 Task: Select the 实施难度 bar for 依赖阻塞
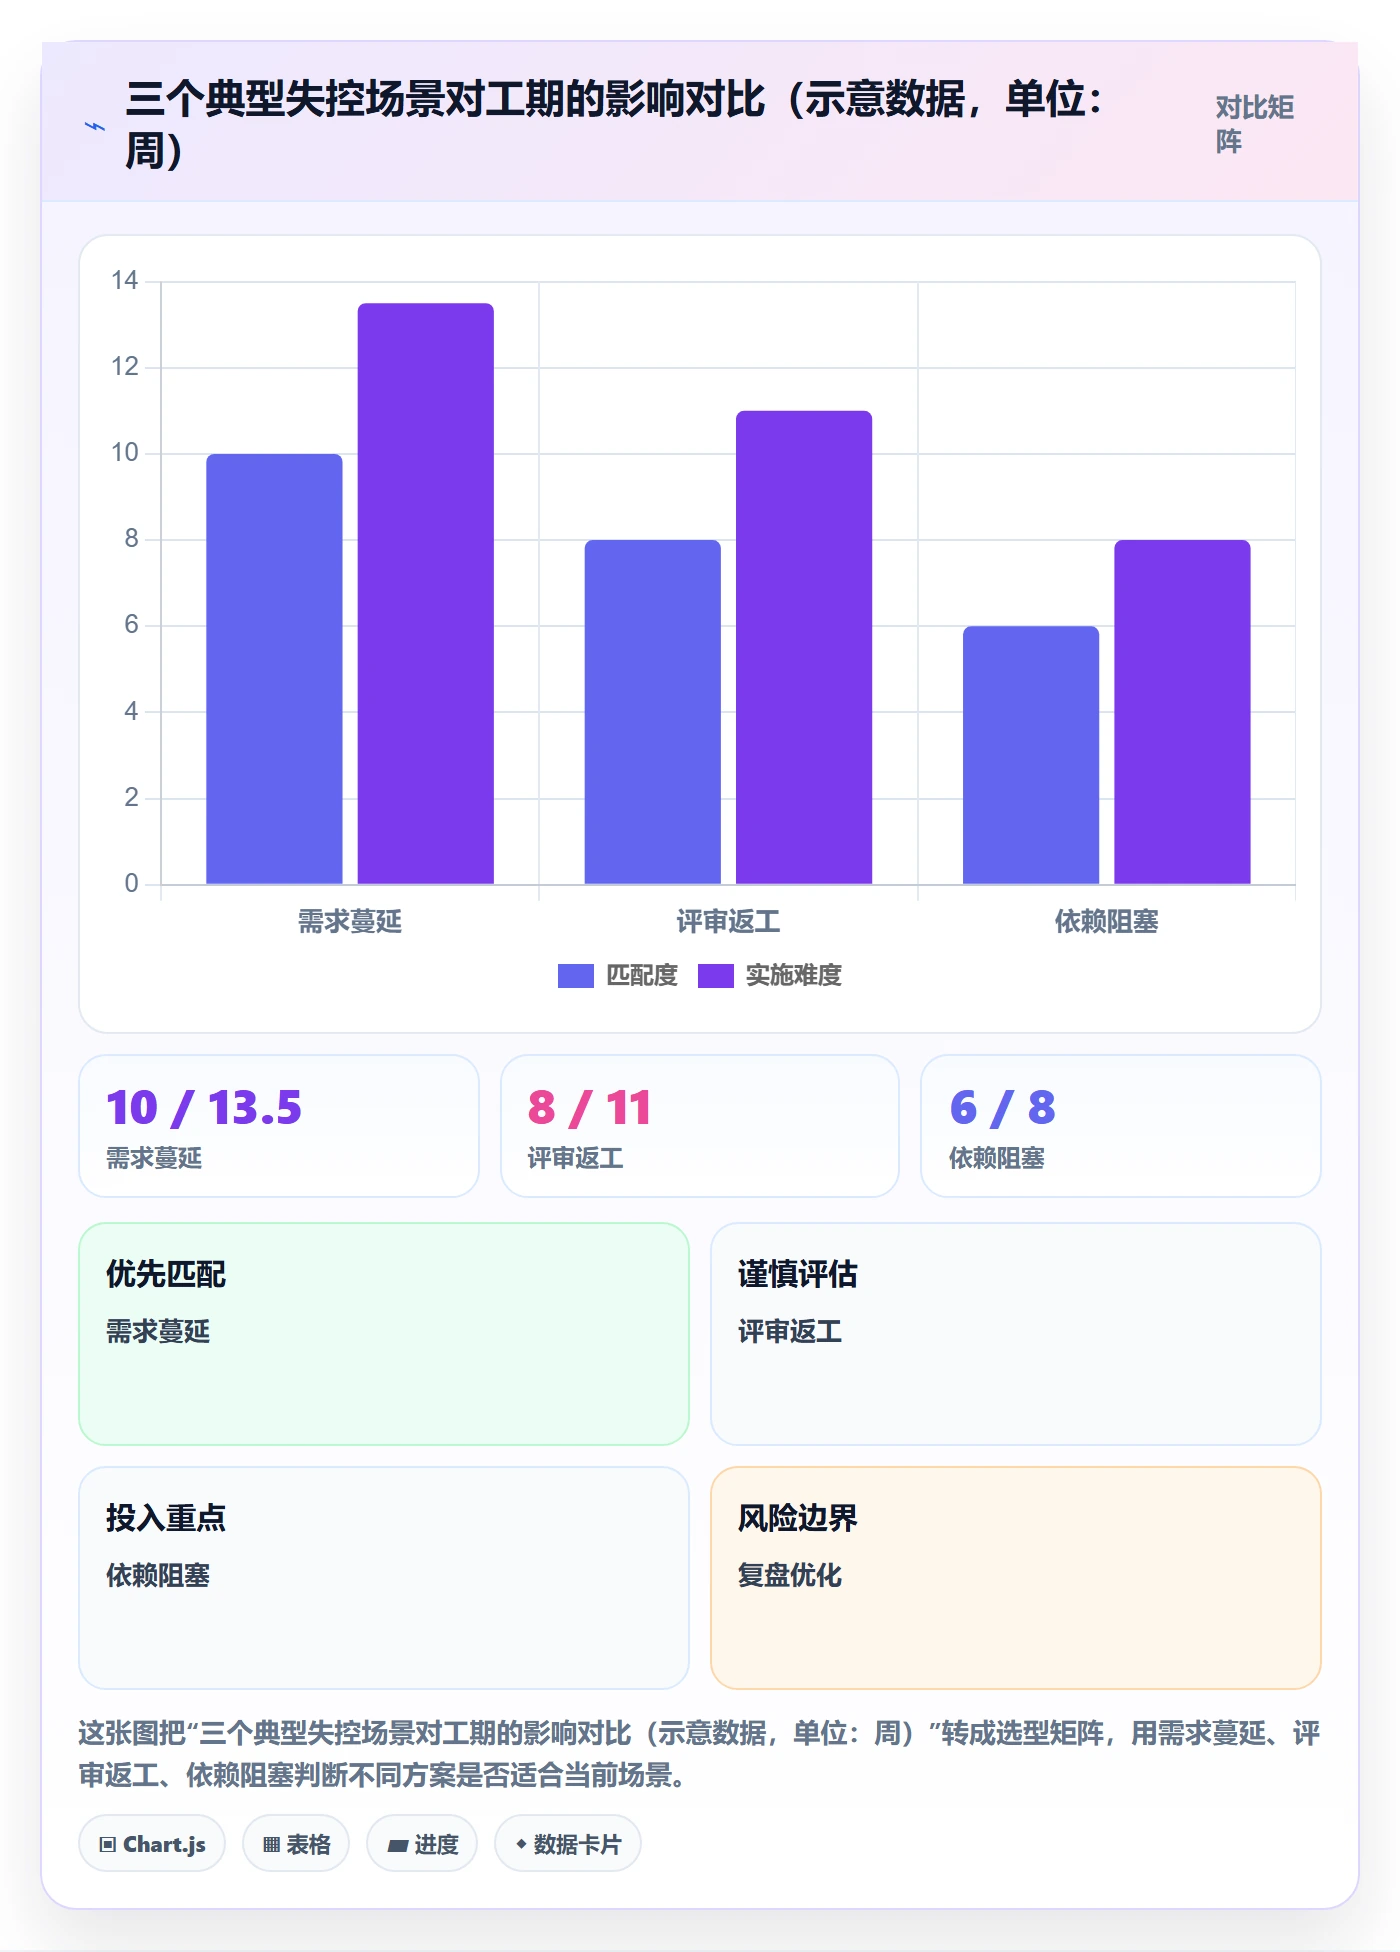coord(1183,712)
